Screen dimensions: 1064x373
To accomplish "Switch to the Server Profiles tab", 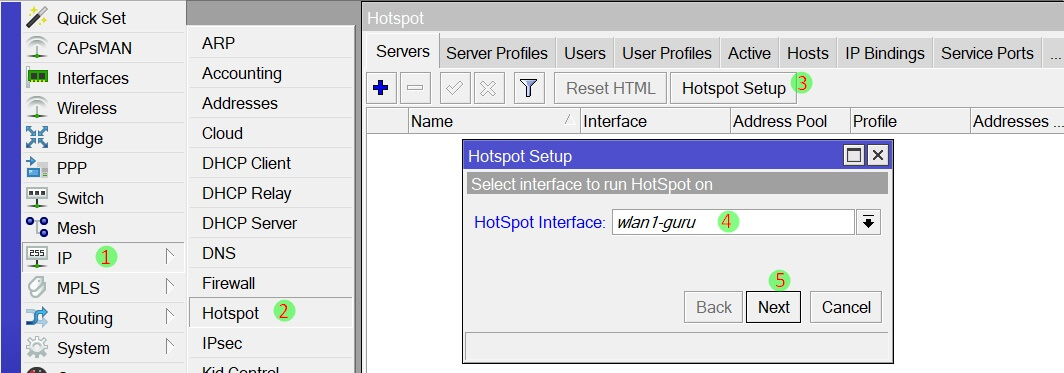I will 497,53.
